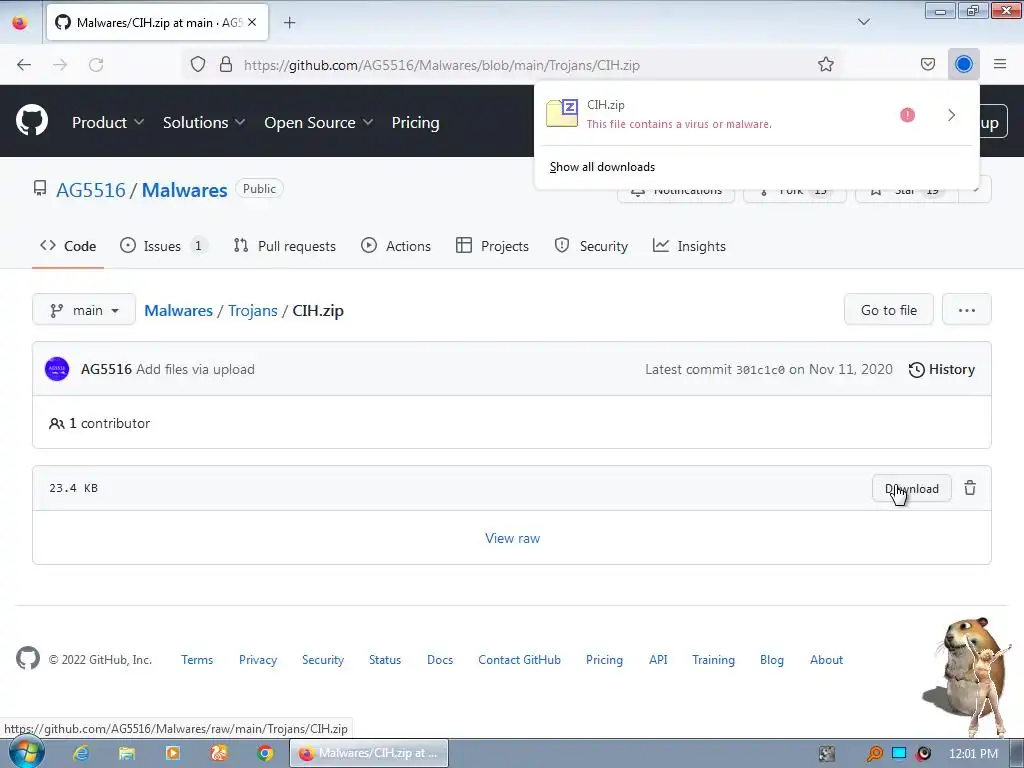Open the Open Source dropdown

[319, 122]
